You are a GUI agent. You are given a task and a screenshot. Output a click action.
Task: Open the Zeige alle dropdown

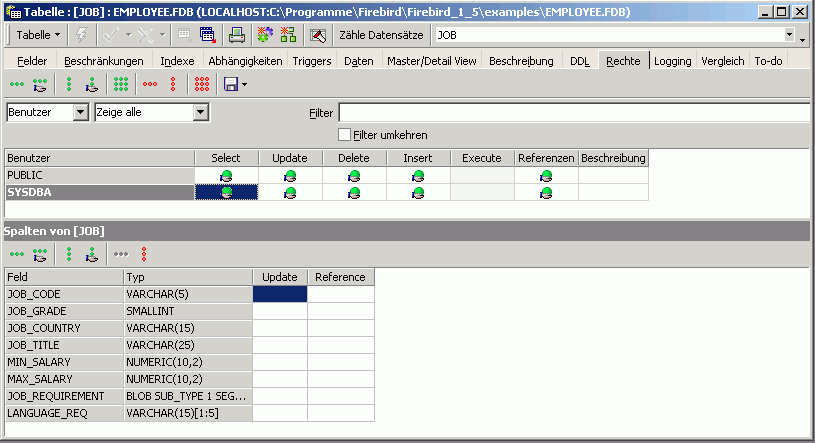[x=201, y=112]
